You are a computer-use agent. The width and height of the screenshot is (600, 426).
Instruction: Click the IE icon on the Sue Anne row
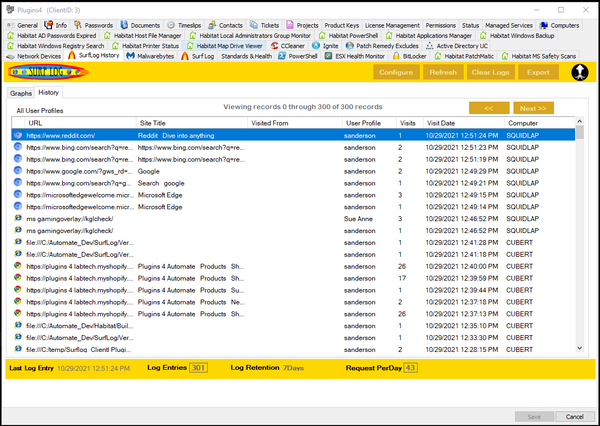pos(18,218)
